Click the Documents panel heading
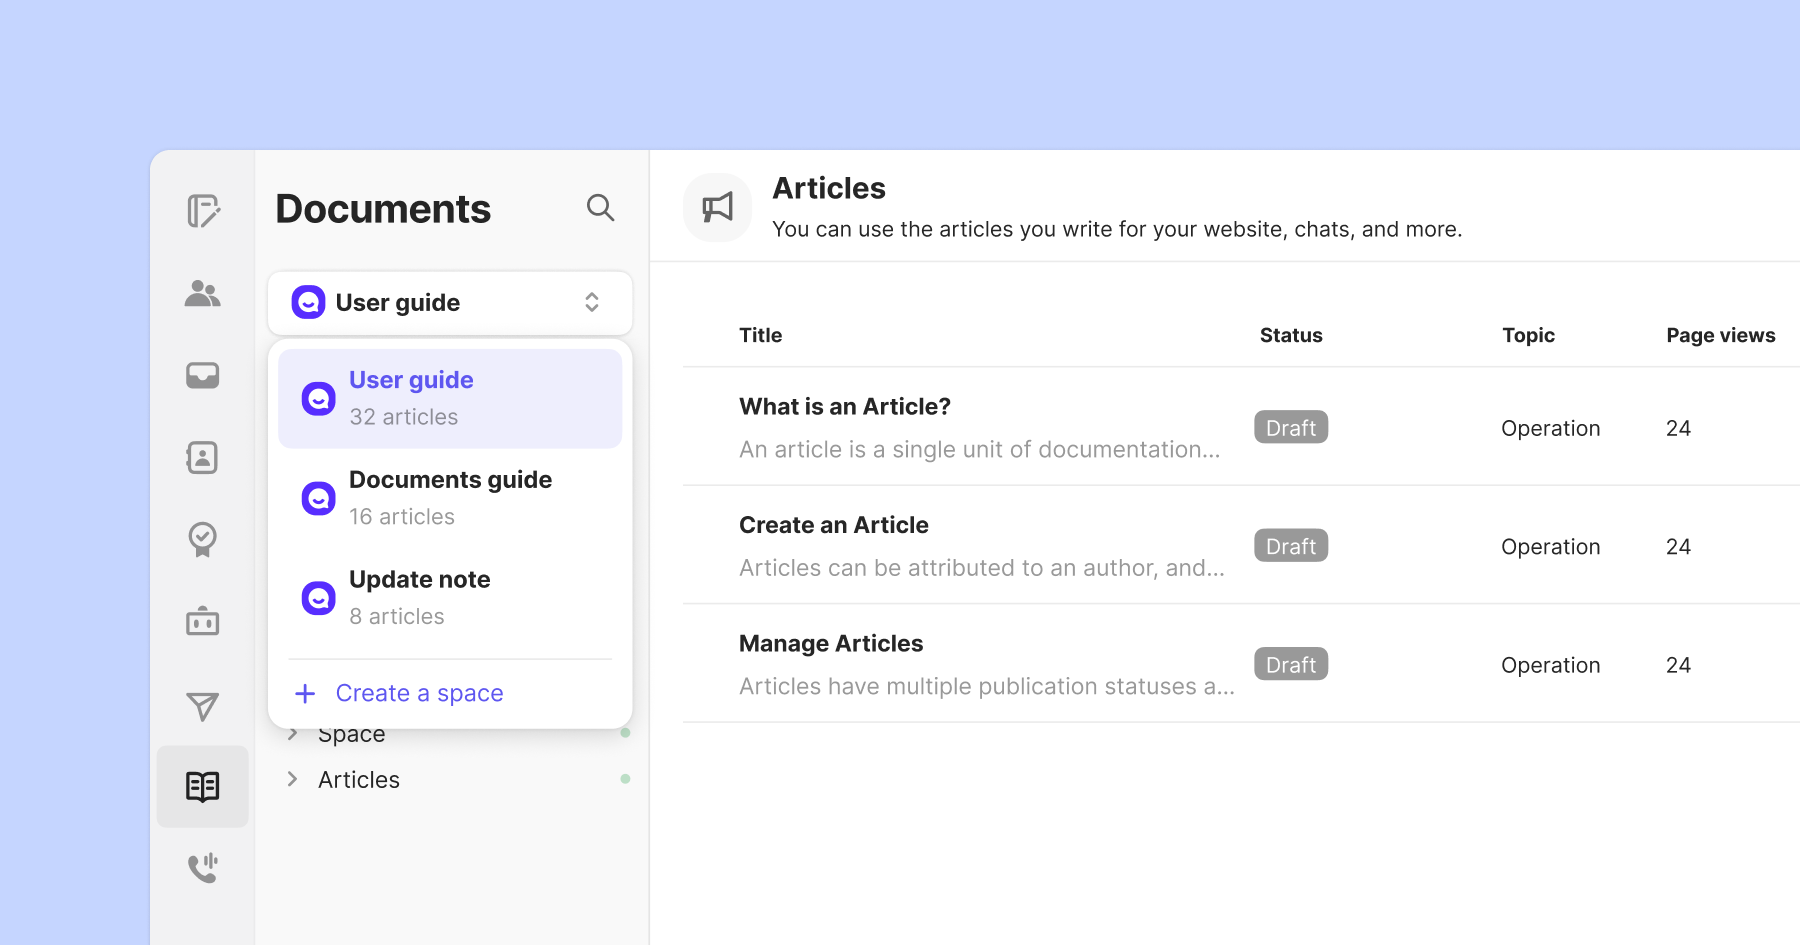 [x=383, y=209]
